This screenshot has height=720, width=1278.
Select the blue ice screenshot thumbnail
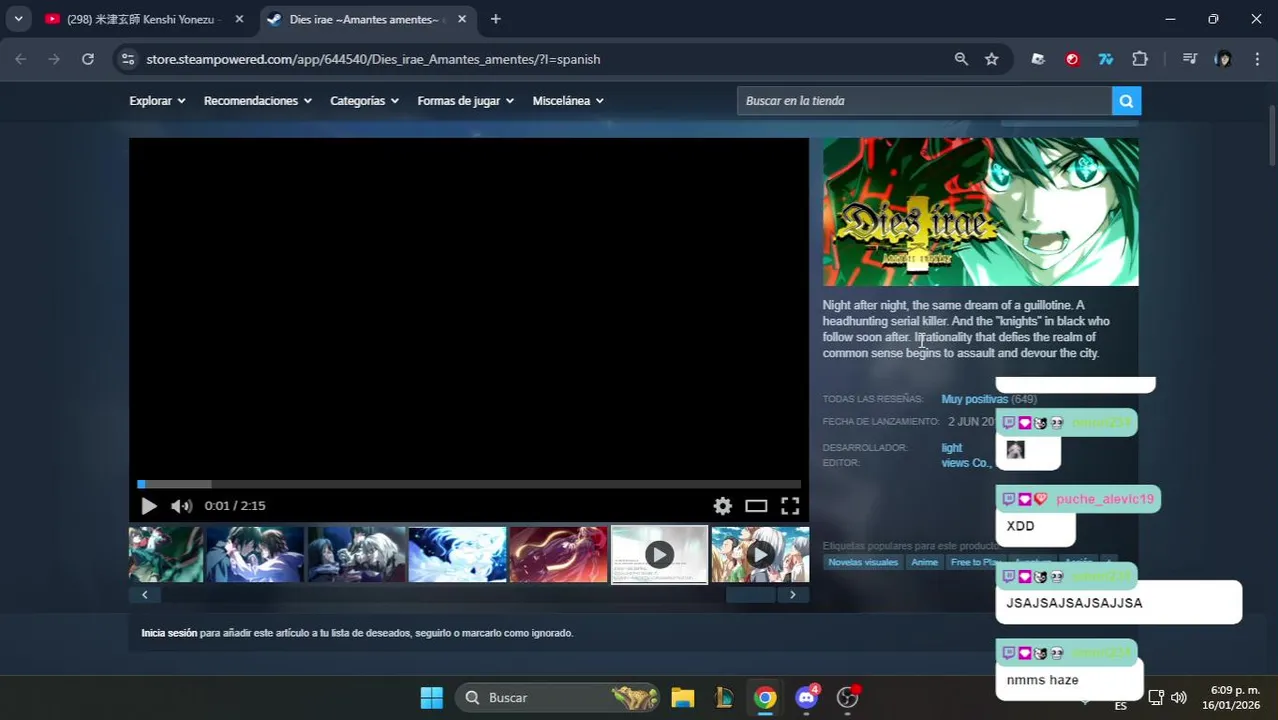(x=457, y=555)
